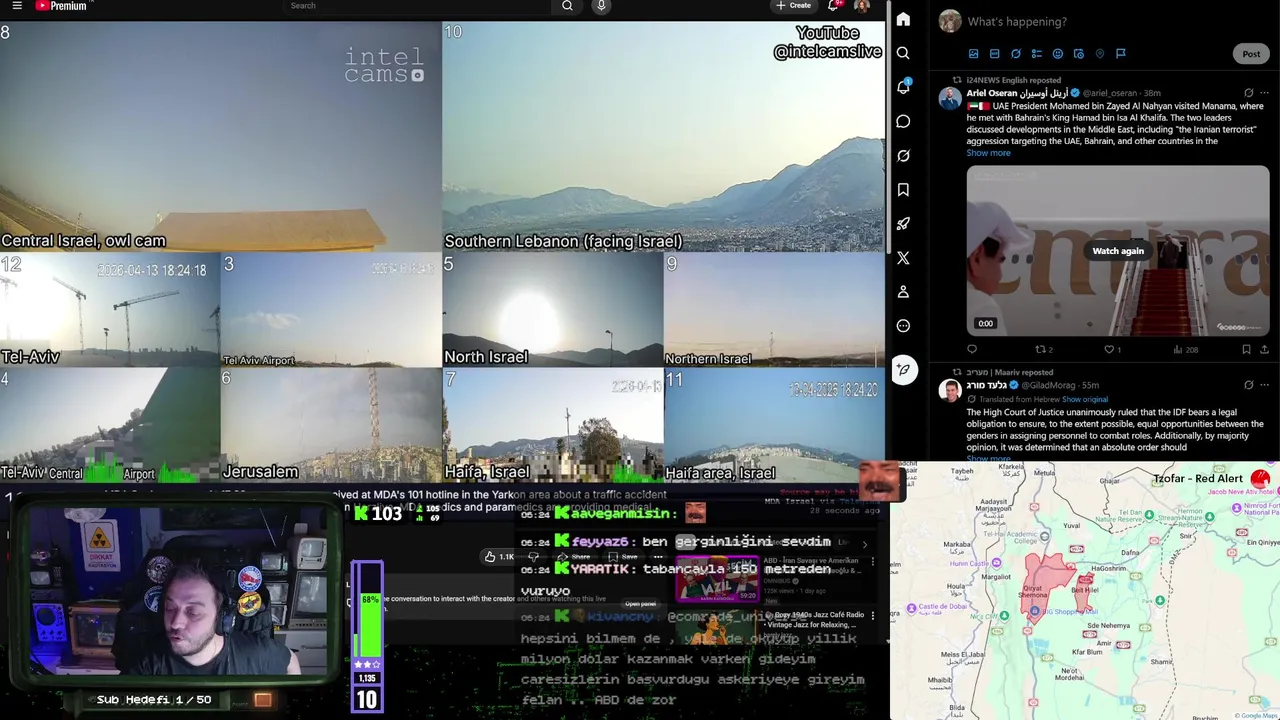The height and width of the screenshot is (720, 1280).
Task: Open the X Premium logo in the sidebar
Action: (903, 257)
